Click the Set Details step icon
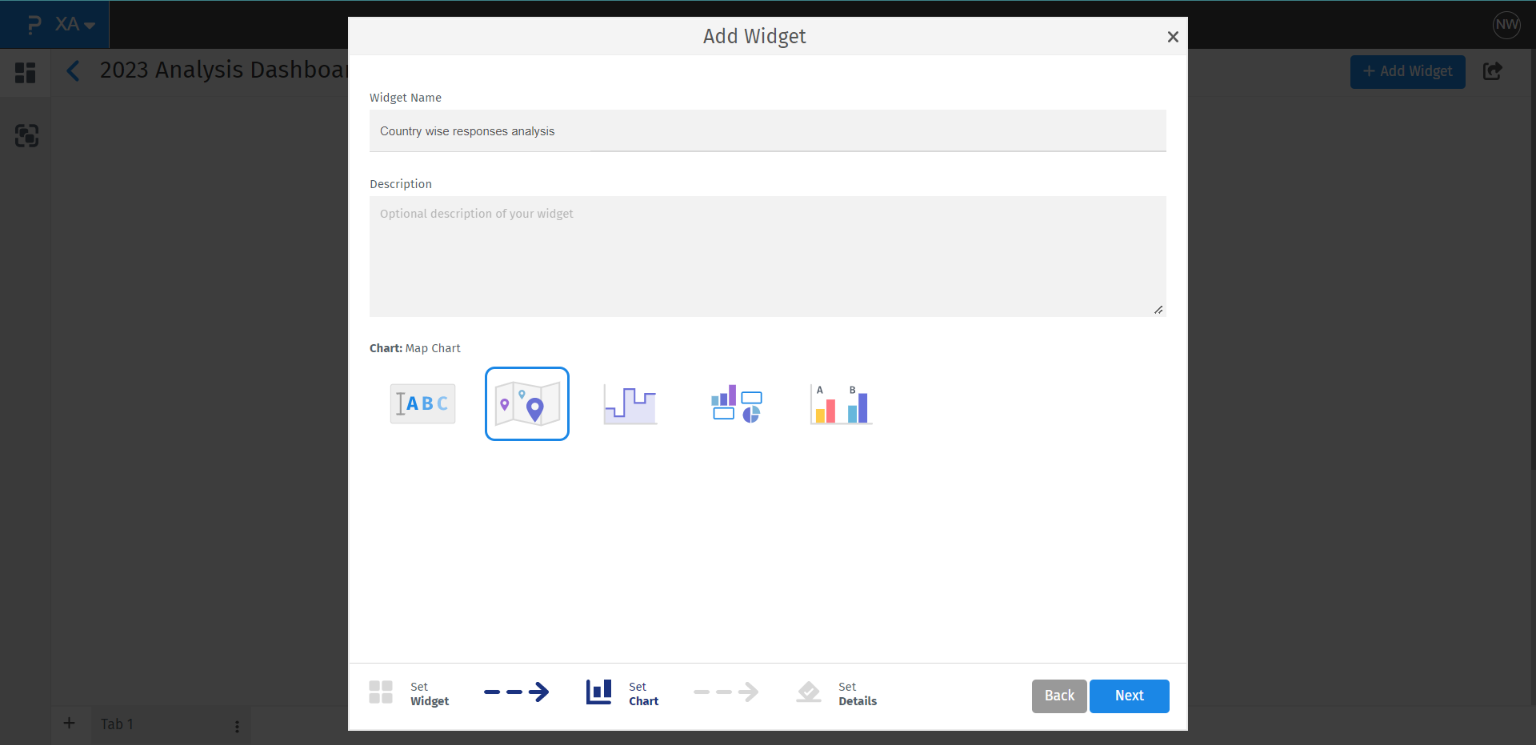 click(809, 692)
